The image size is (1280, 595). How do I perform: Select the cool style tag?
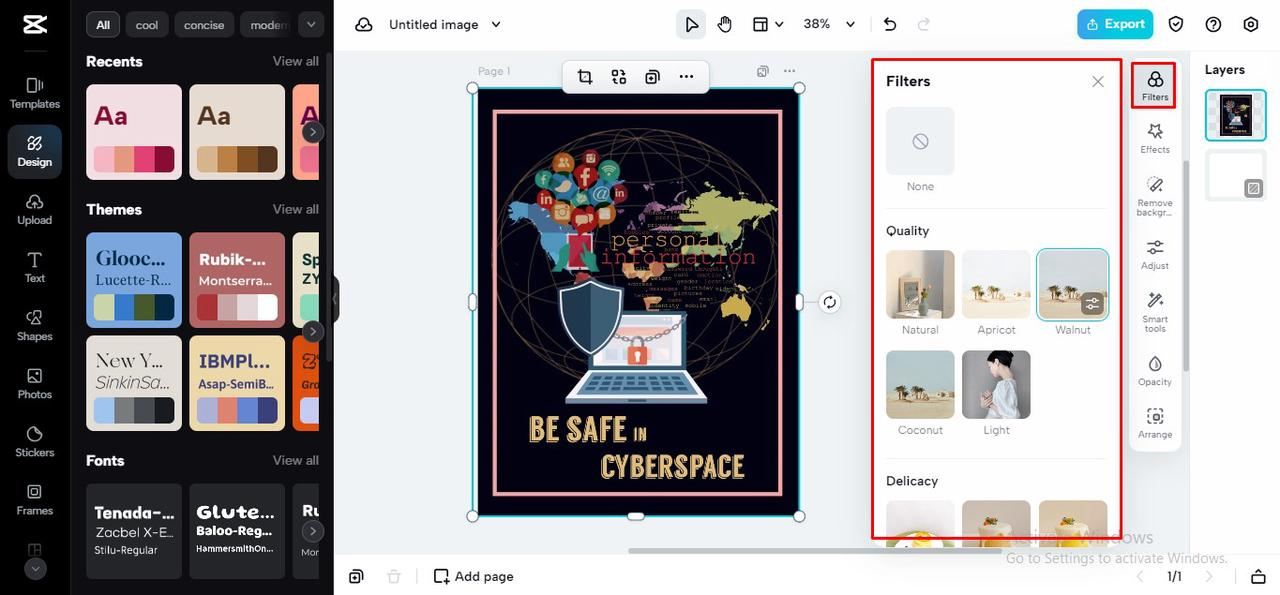[x=147, y=25]
